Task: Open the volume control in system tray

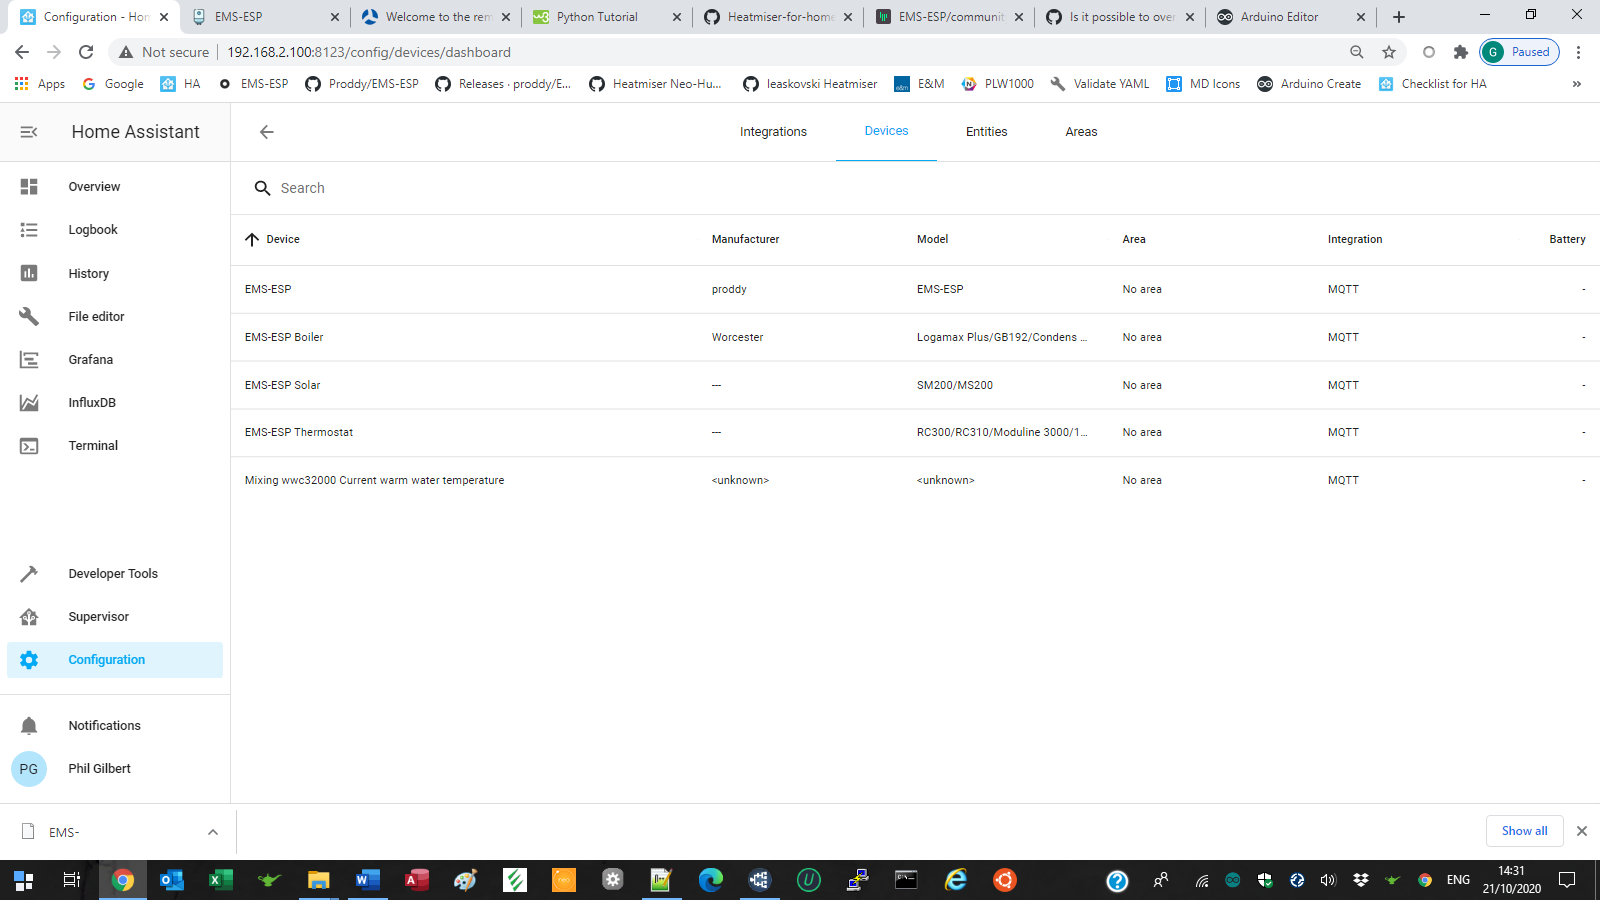Action: click(x=1328, y=880)
